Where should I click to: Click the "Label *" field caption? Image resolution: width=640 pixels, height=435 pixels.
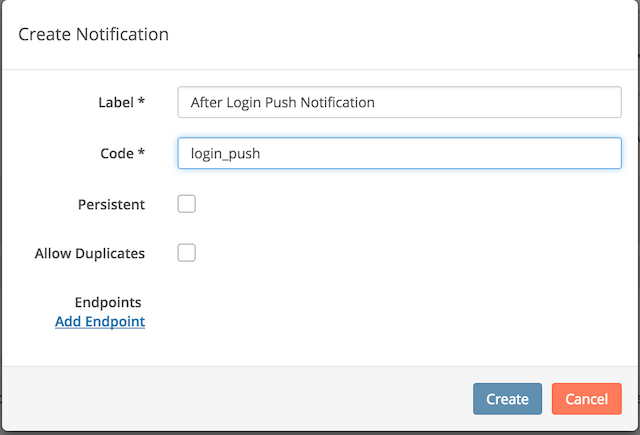pos(115,102)
